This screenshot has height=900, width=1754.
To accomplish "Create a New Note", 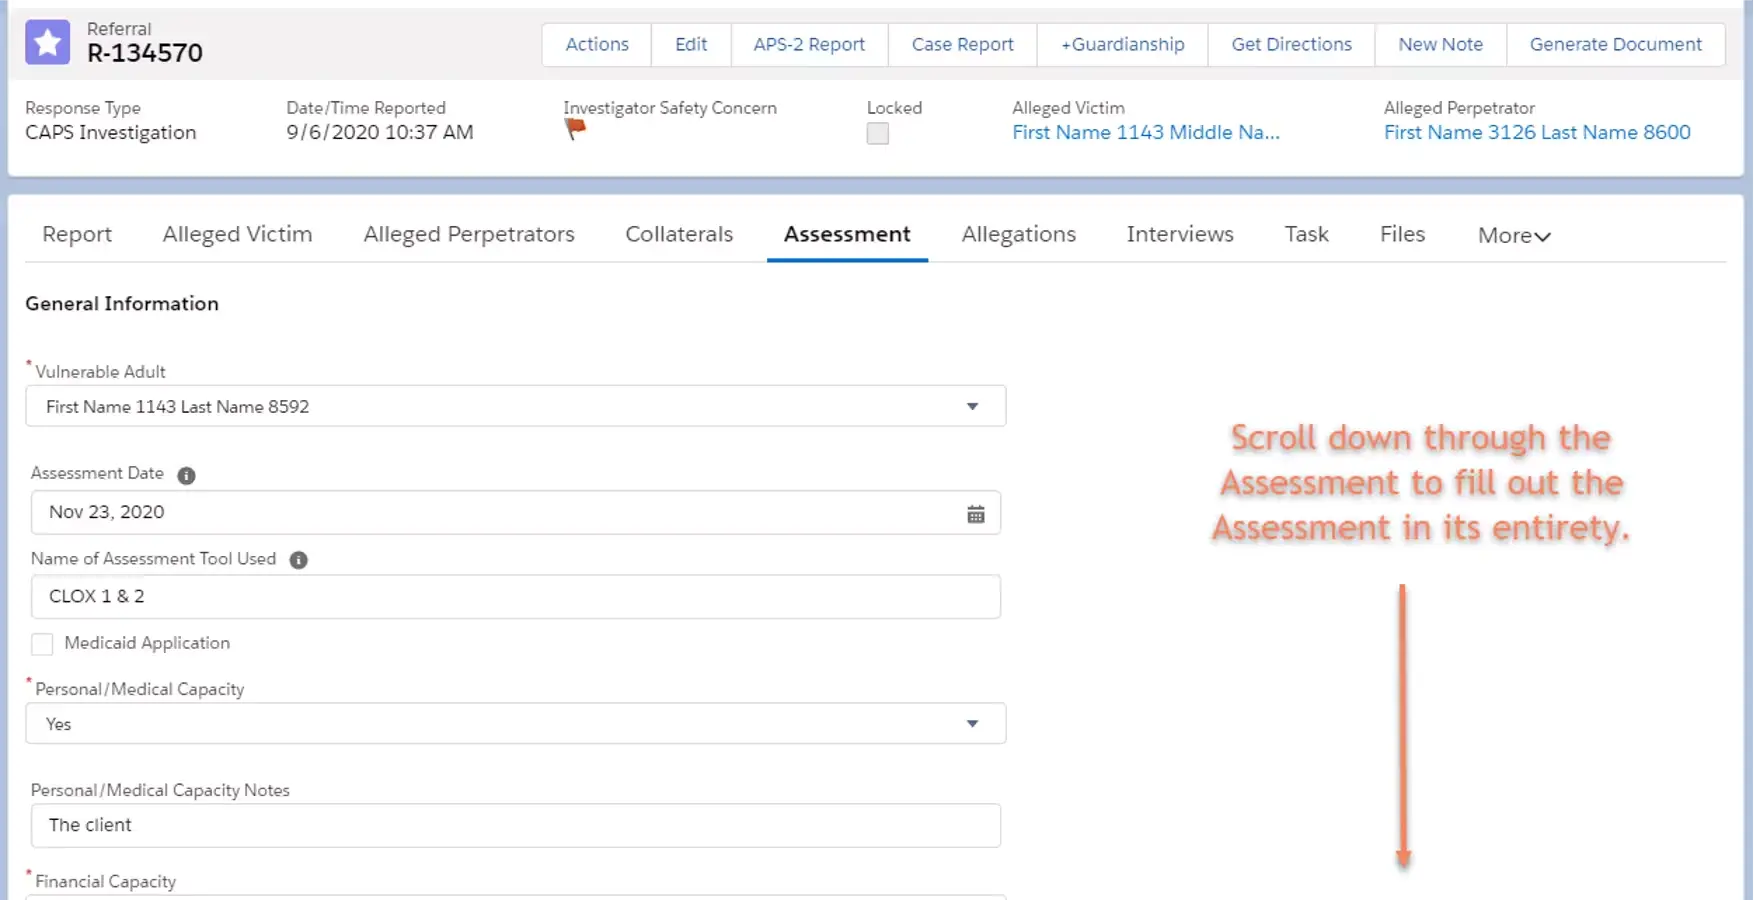I will pyautogui.click(x=1440, y=45).
